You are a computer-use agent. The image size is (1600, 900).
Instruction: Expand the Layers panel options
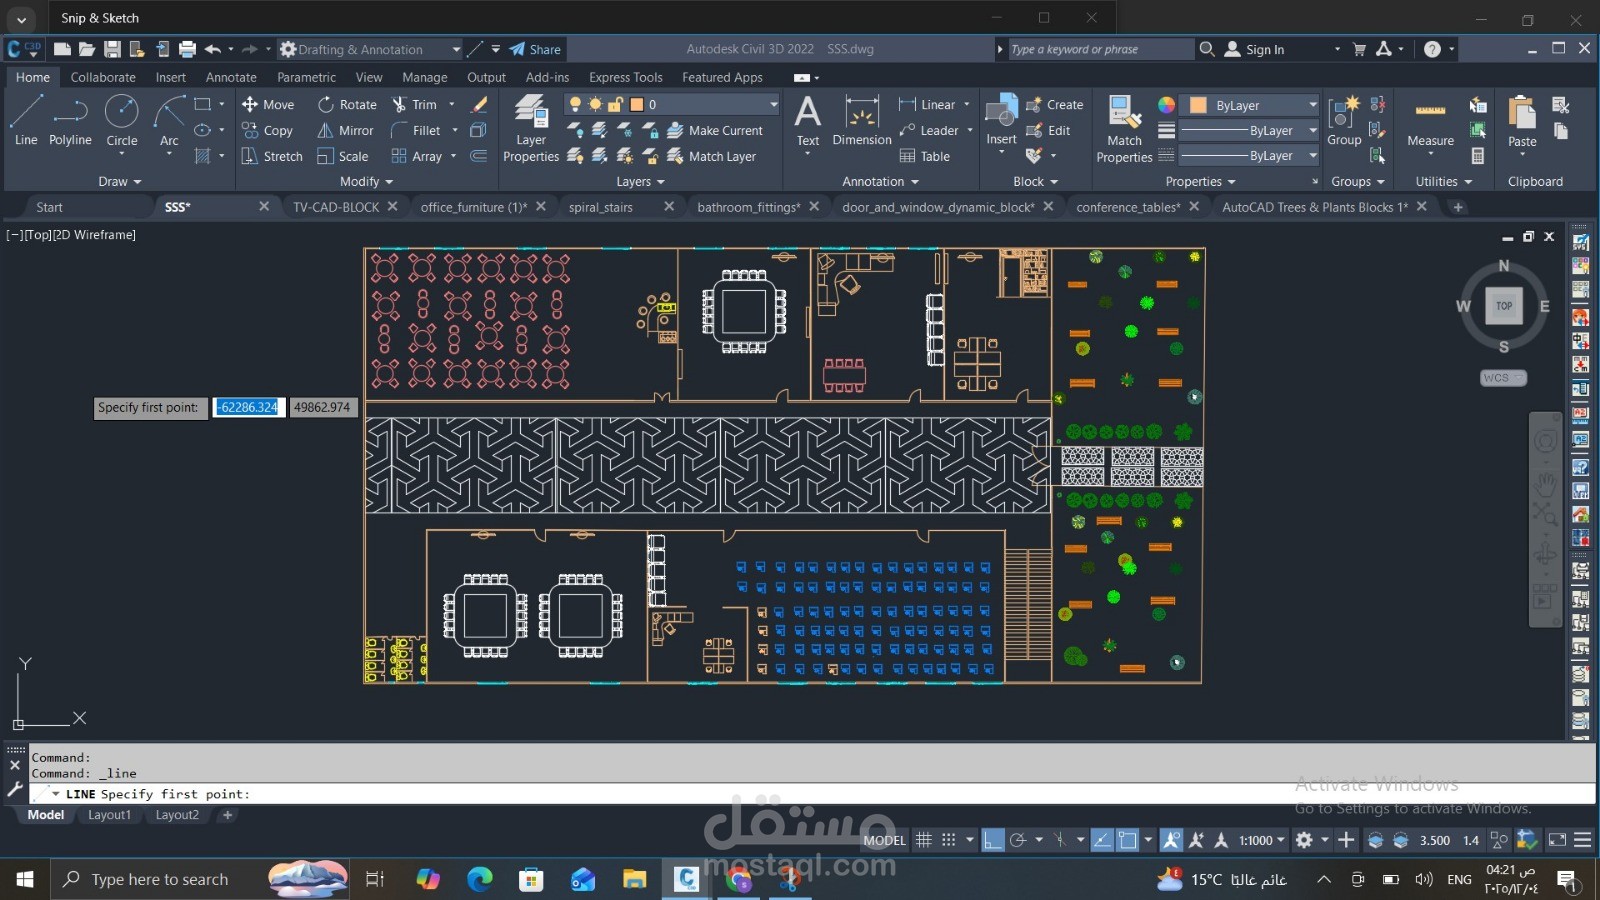659,181
